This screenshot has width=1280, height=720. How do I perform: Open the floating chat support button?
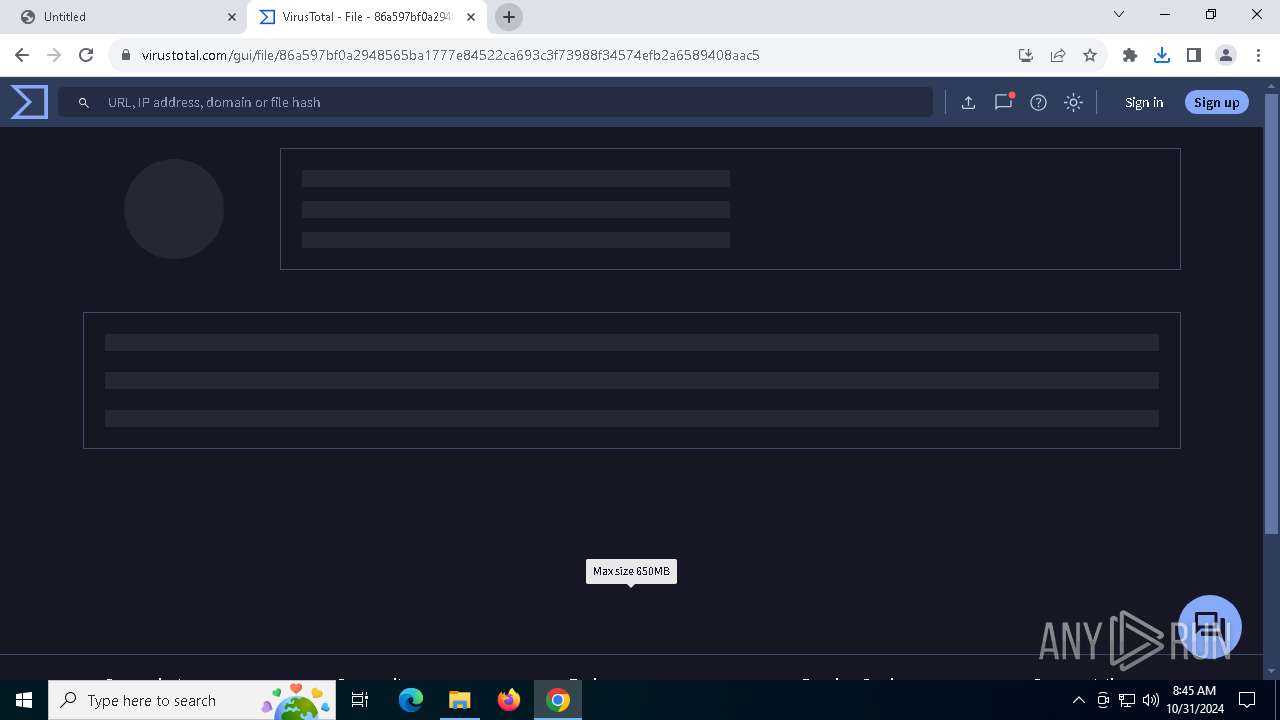click(x=1210, y=627)
